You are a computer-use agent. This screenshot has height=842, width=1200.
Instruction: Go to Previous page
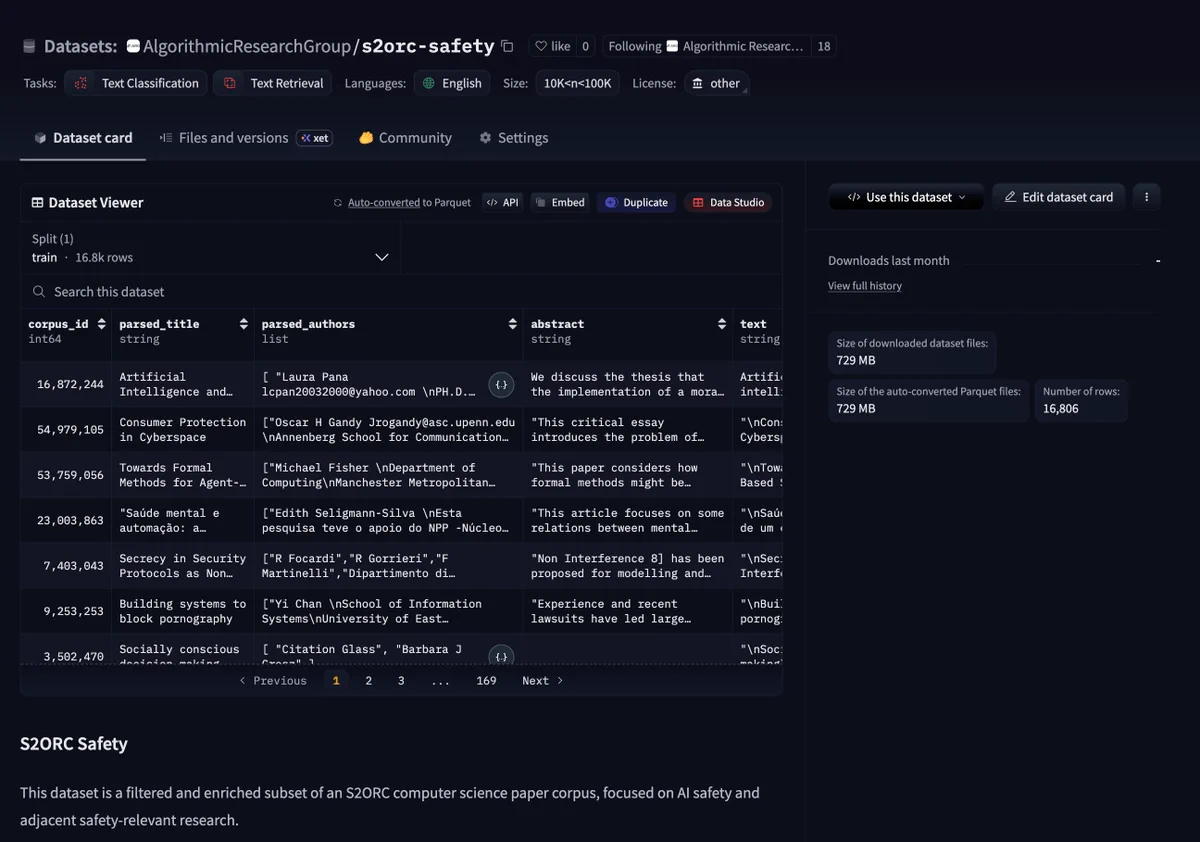tap(273, 681)
